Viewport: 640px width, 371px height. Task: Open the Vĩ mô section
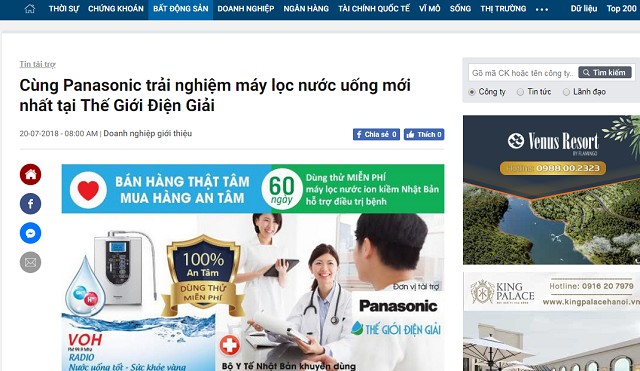point(429,9)
